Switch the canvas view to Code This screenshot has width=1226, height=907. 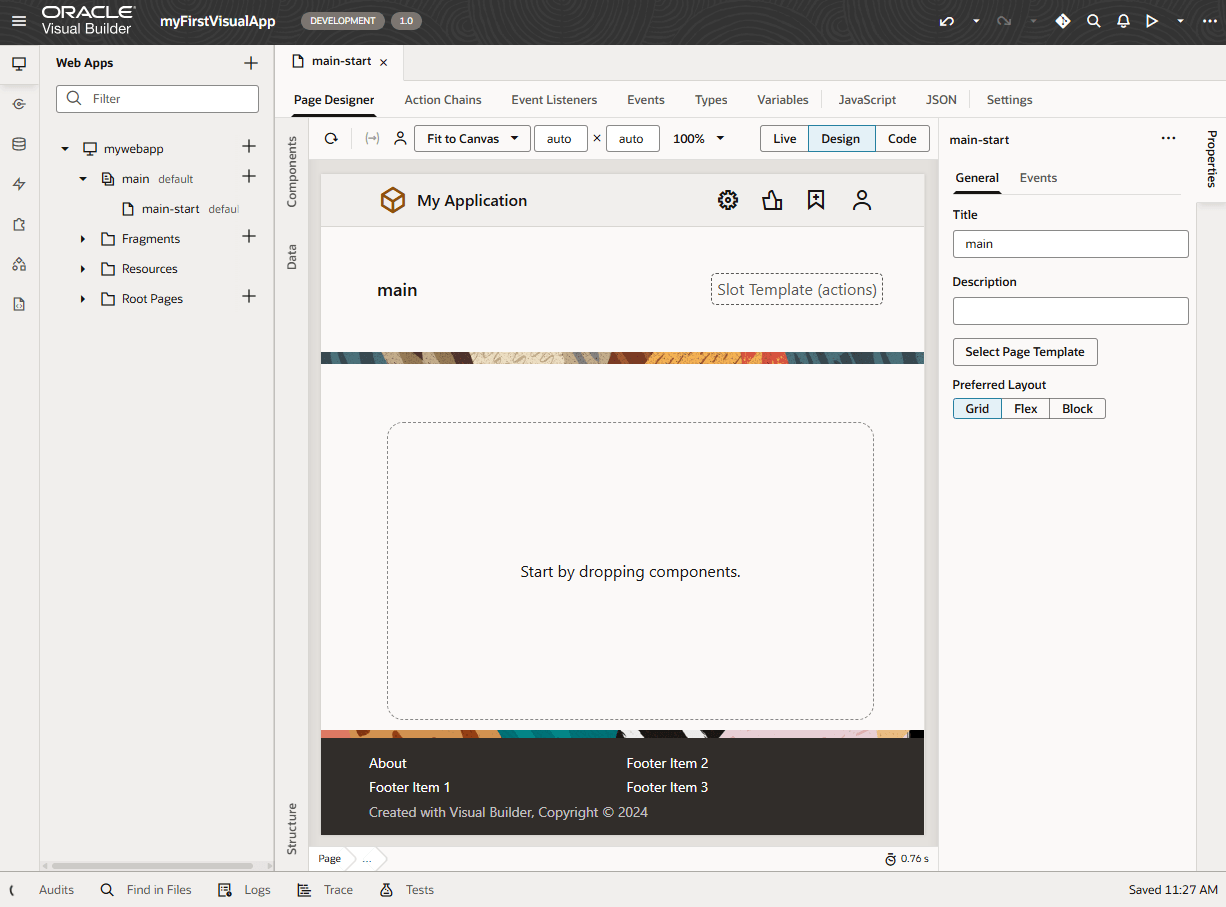901,138
